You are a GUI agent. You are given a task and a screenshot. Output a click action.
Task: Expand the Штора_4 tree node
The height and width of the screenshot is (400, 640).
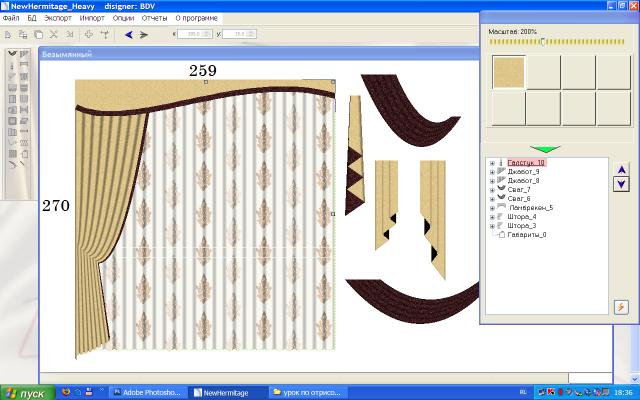click(492, 217)
